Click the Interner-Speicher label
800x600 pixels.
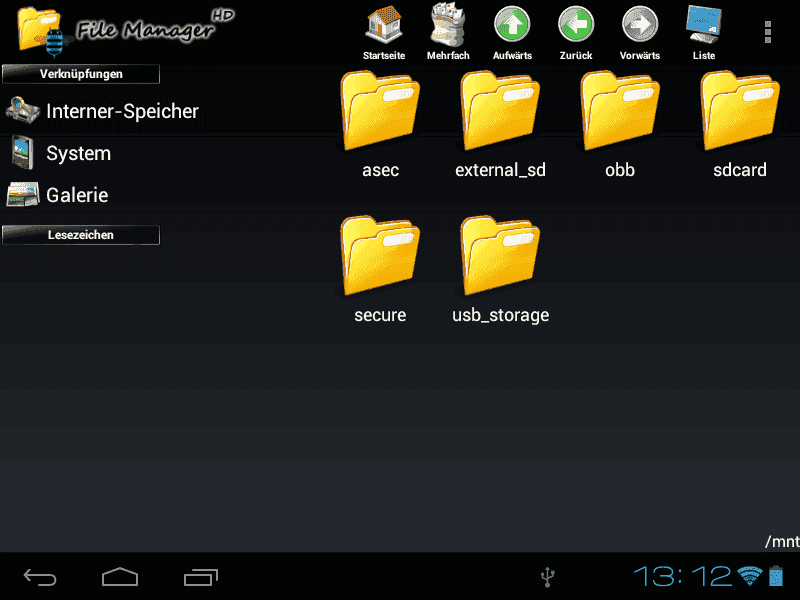pos(122,111)
